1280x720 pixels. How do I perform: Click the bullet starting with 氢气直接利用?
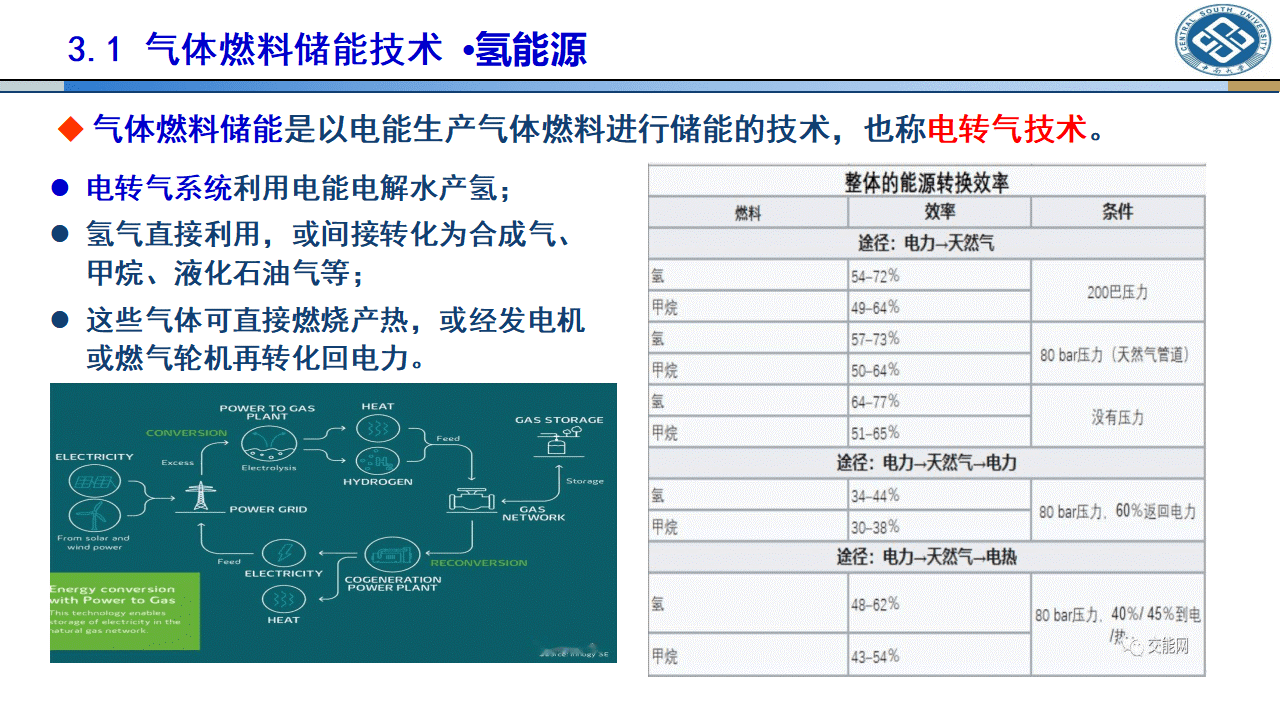(x=329, y=254)
